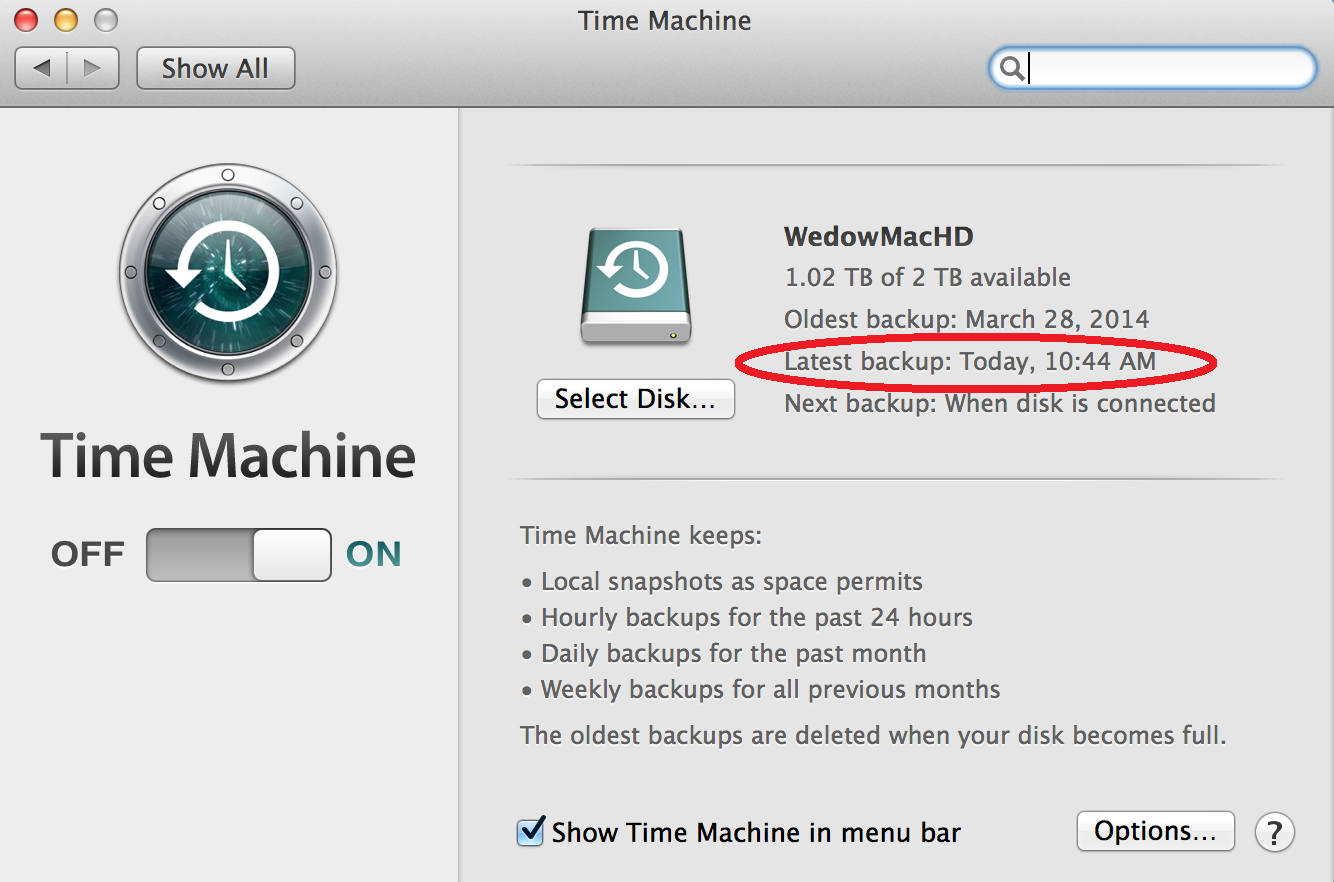Image resolution: width=1334 pixels, height=882 pixels.
Task: Select the teal backup disk drive icon
Action: pos(636,286)
